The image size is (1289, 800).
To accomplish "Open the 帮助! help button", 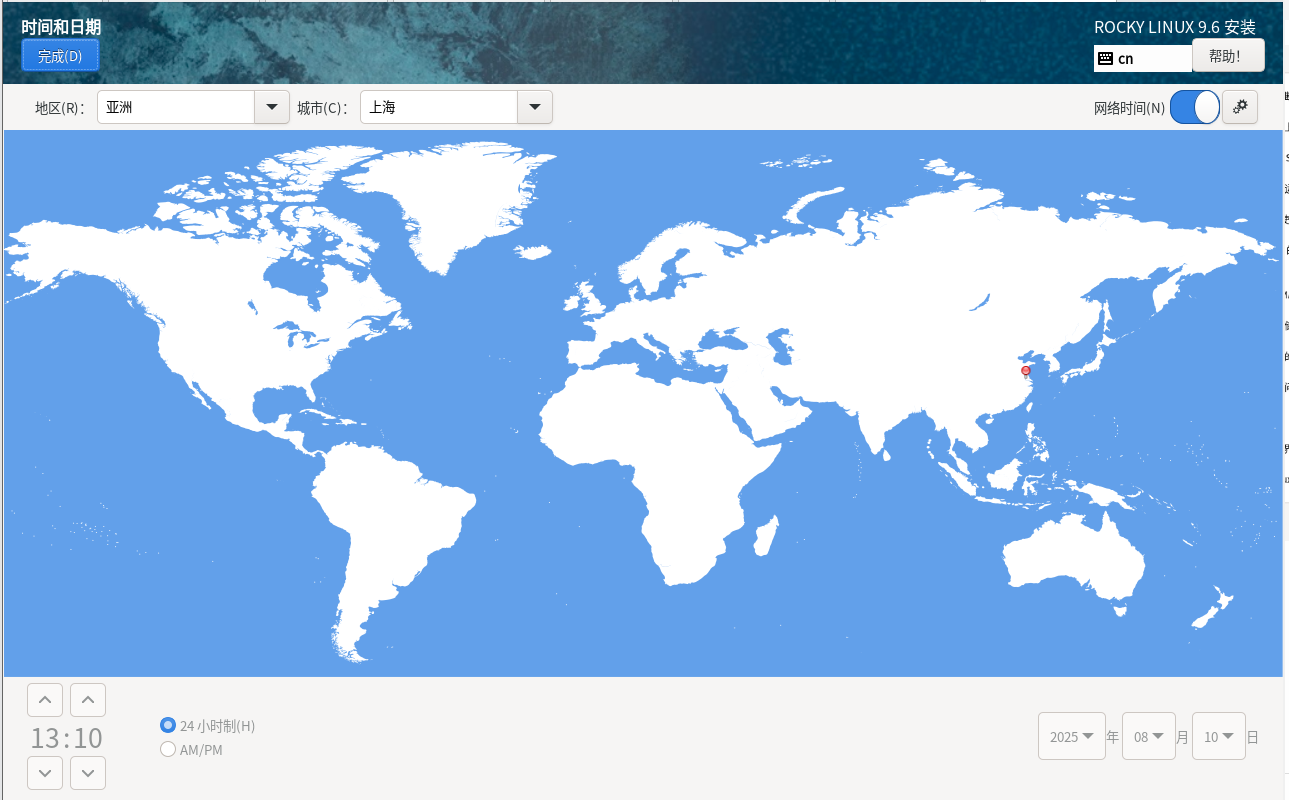I will coord(1228,56).
